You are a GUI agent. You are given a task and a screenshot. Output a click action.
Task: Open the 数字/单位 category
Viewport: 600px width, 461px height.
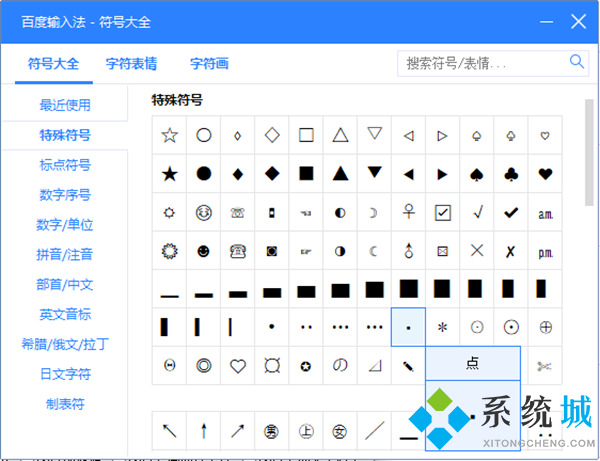[65, 225]
